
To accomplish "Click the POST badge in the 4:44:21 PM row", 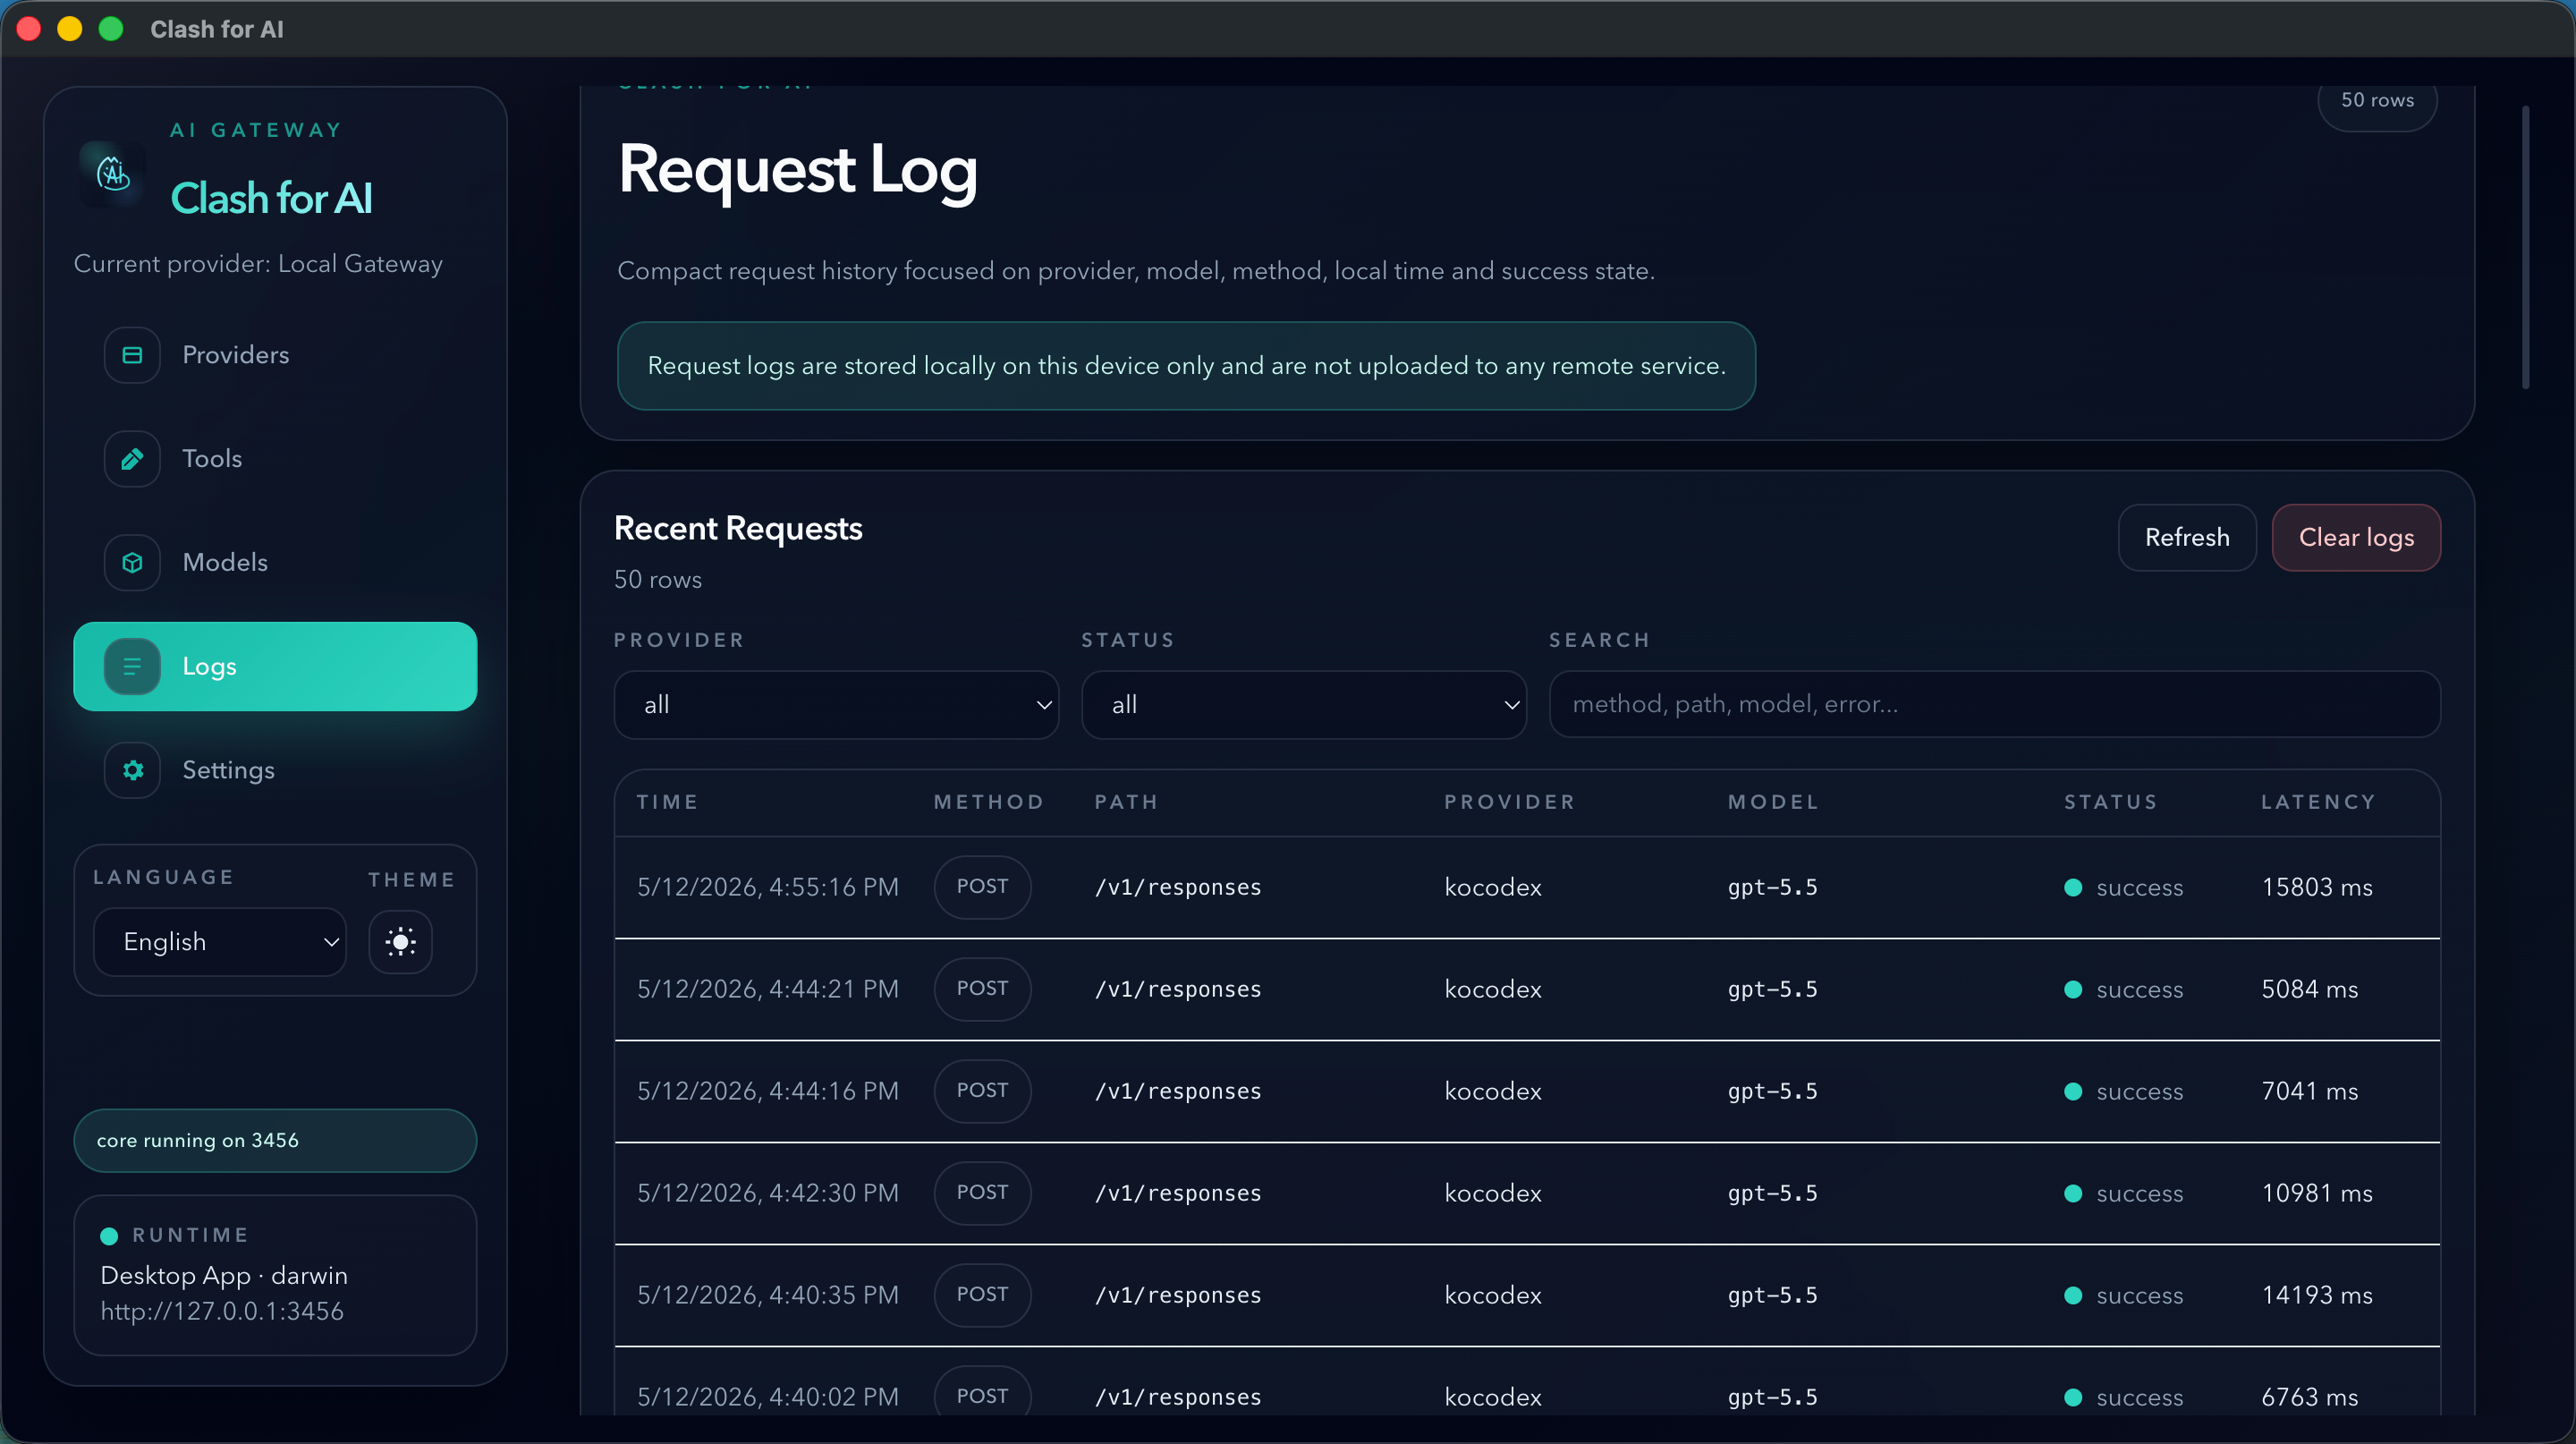I will point(982,989).
